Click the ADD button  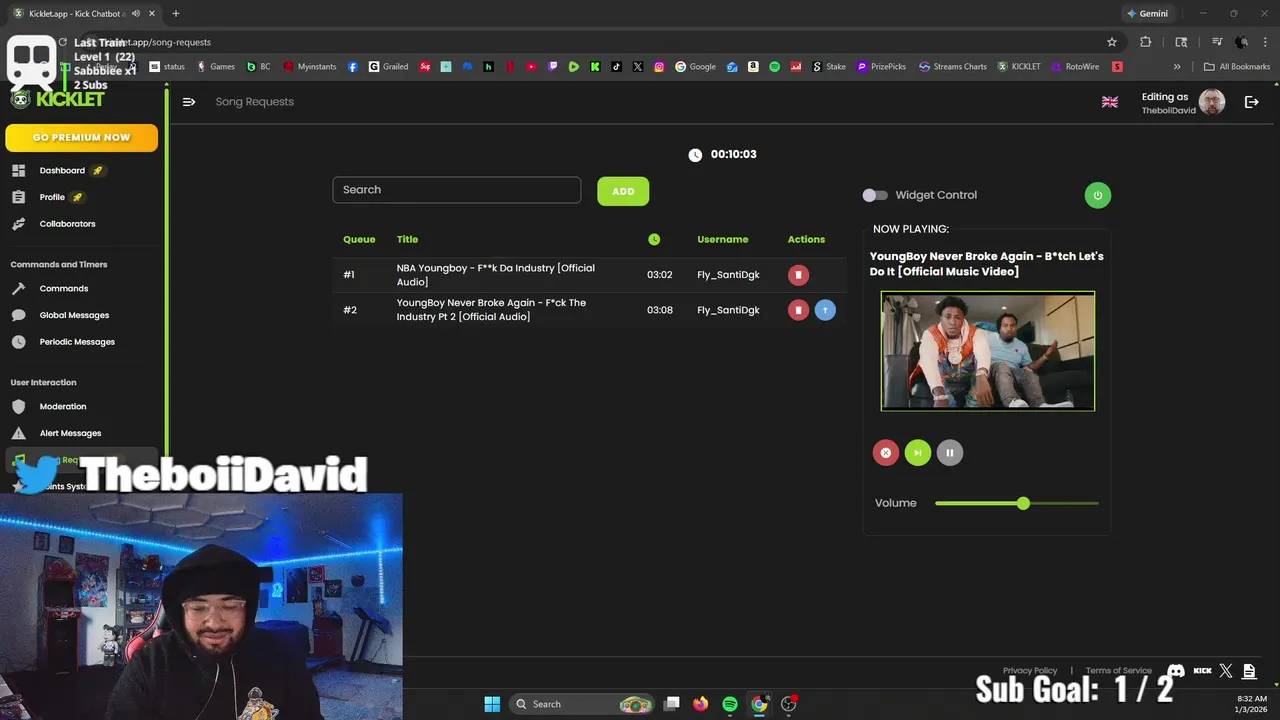click(623, 191)
